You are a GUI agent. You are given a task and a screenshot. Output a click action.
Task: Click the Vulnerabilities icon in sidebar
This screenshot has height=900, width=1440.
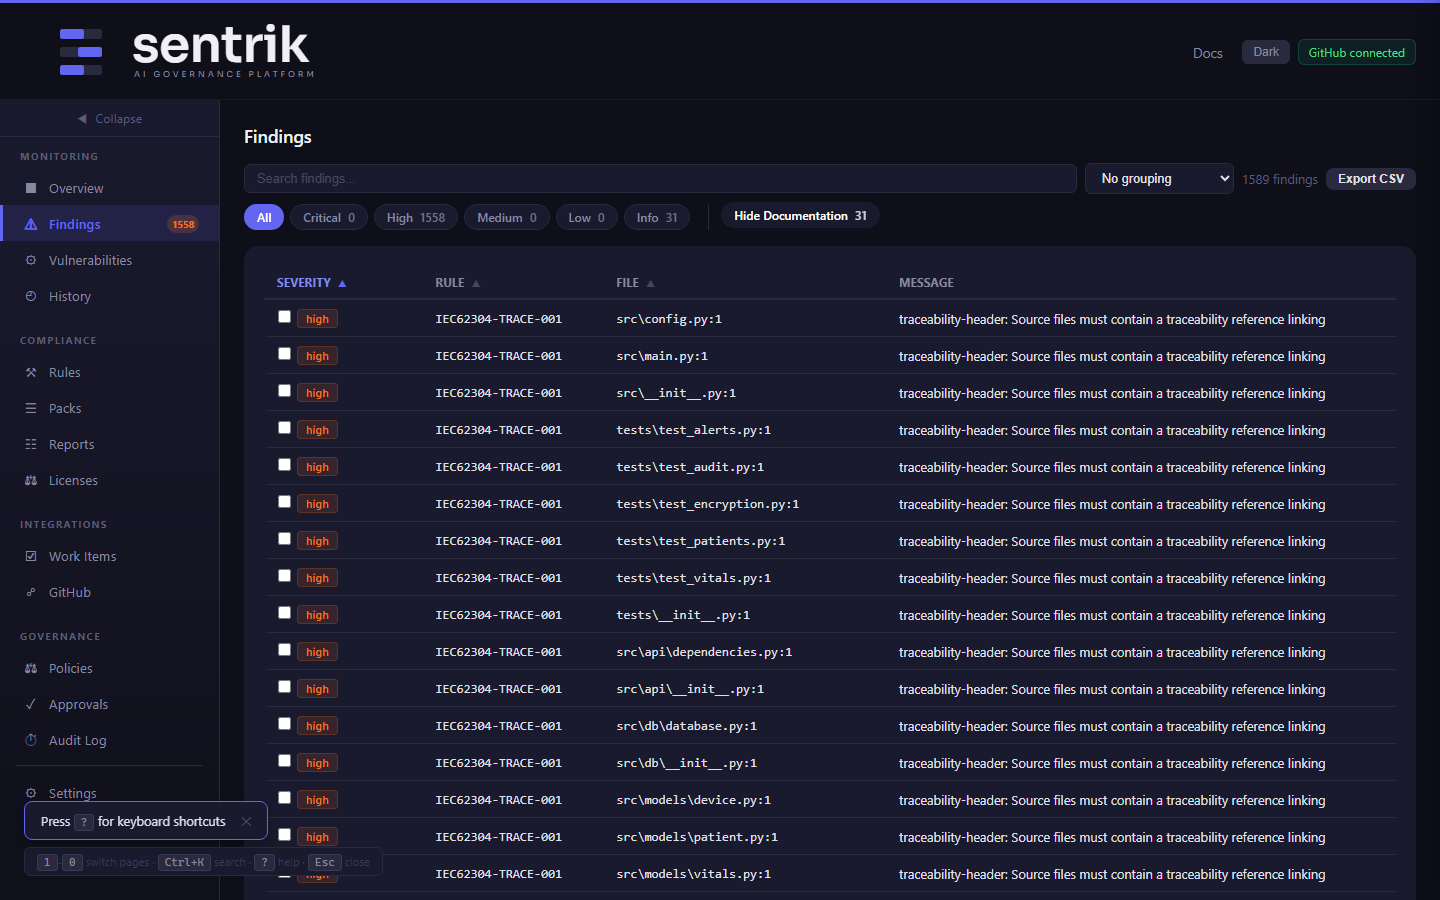31,260
